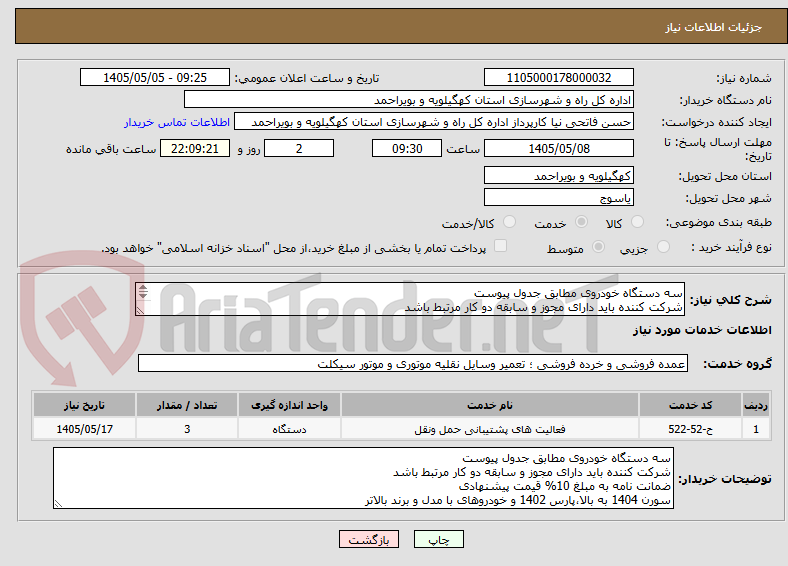The width and height of the screenshot is (788, 566).
Task: Click the general description text area
Action: point(410,299)
